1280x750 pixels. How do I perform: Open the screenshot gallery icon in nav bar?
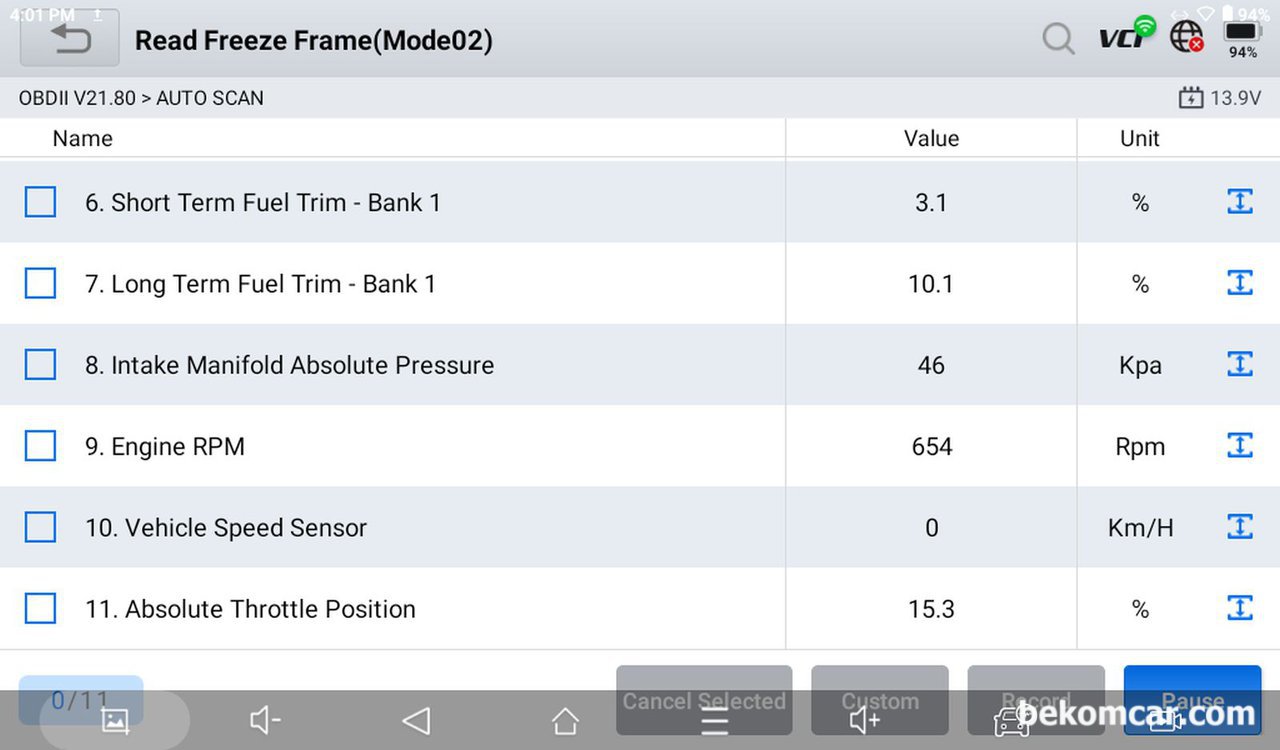pos(115,720)
